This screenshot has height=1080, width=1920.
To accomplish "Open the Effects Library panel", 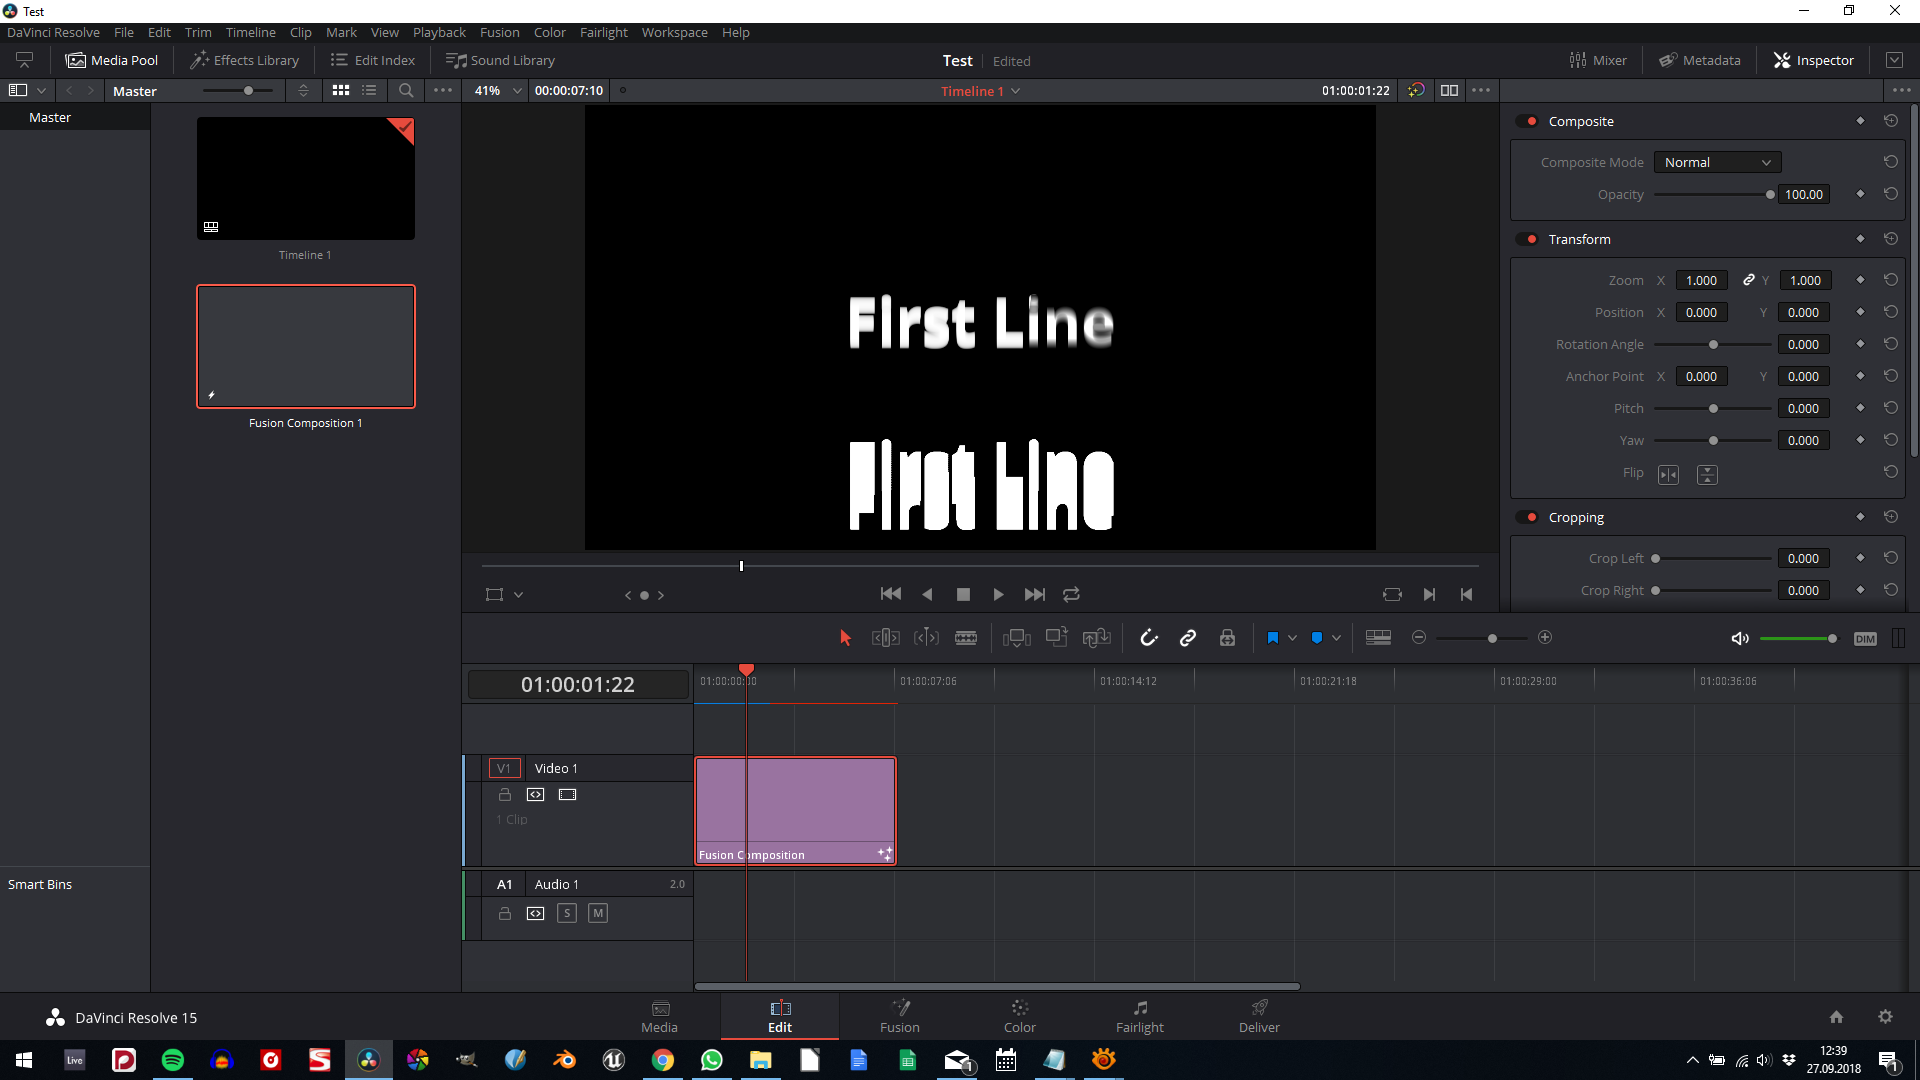I will pyautogui.click(x=245, y=60).
